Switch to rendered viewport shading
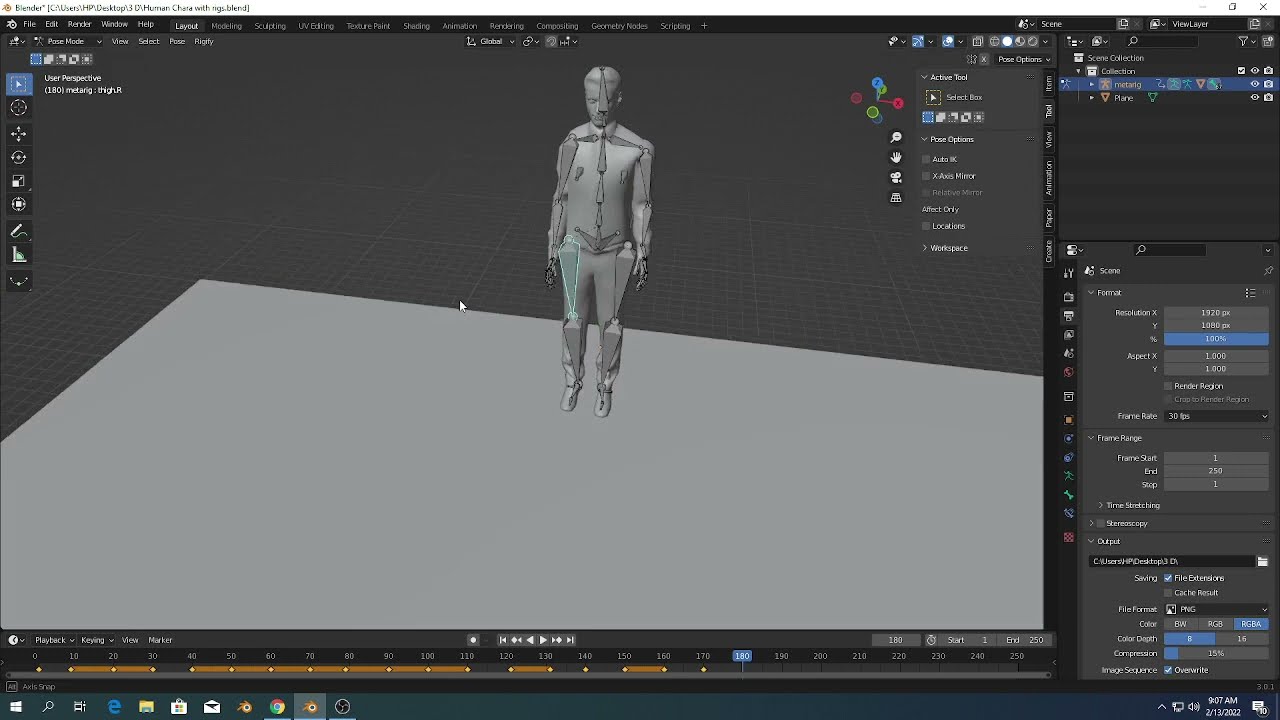1280x720 pixels. click(x=1033, y=41)
